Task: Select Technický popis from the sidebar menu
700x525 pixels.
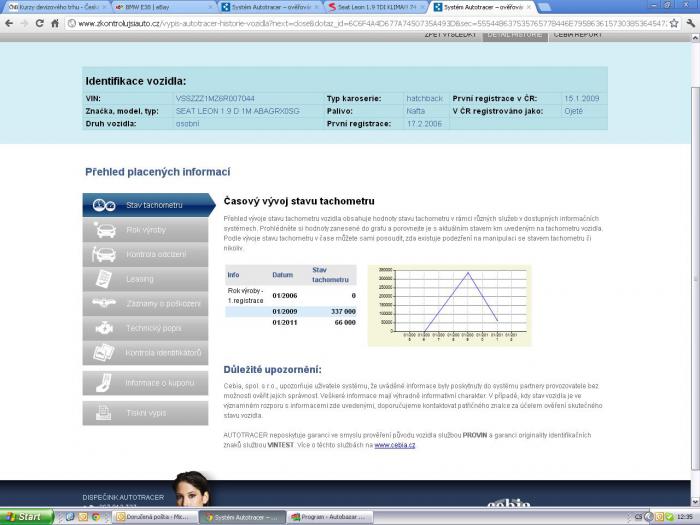Action: click(x=154, y=328)
